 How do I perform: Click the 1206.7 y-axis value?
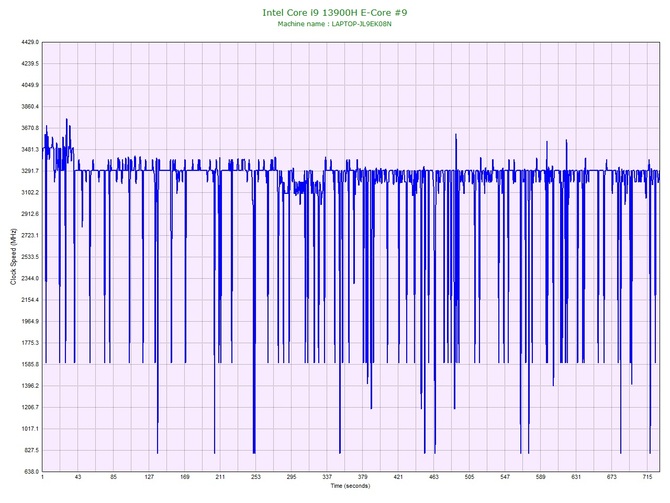tap(30, 407)
